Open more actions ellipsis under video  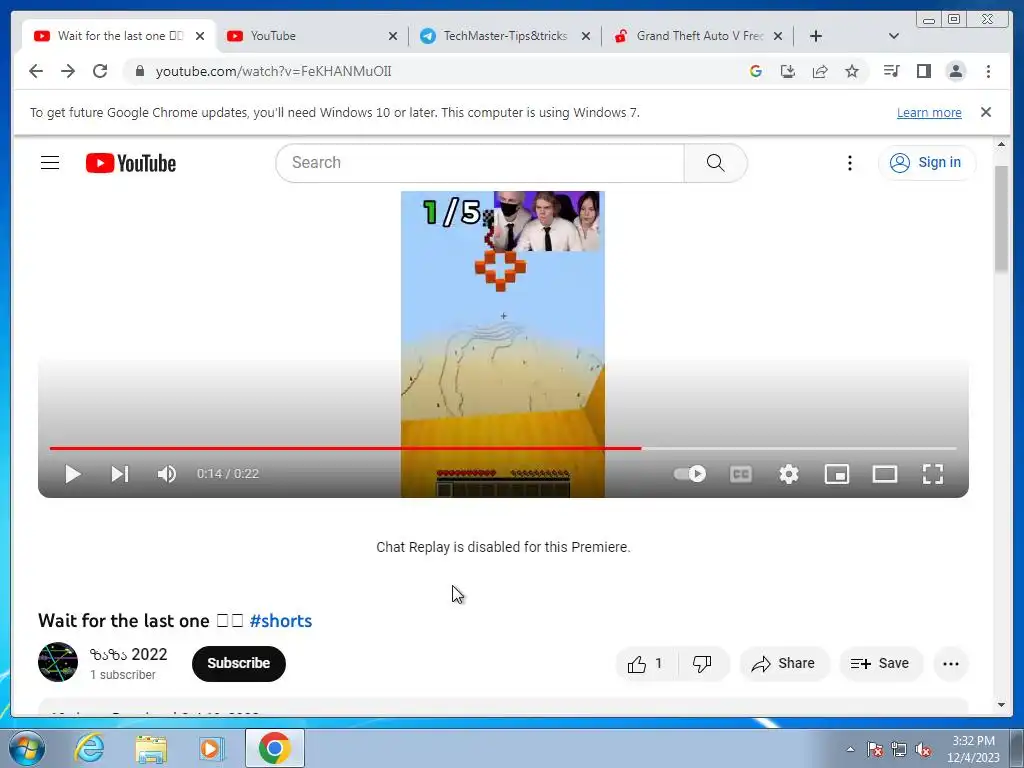click(x=951, y=664)
